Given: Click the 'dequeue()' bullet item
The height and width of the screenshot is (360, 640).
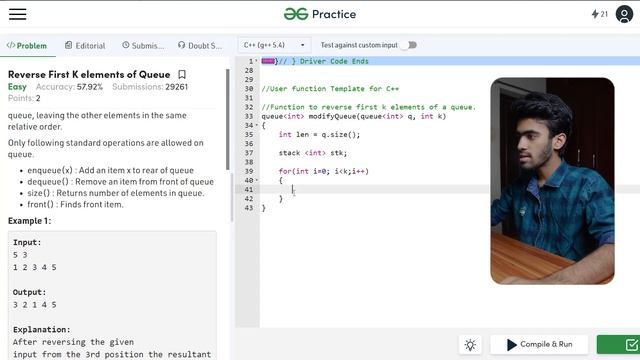Looking at the screenshot, I should [x=120, y=182].
